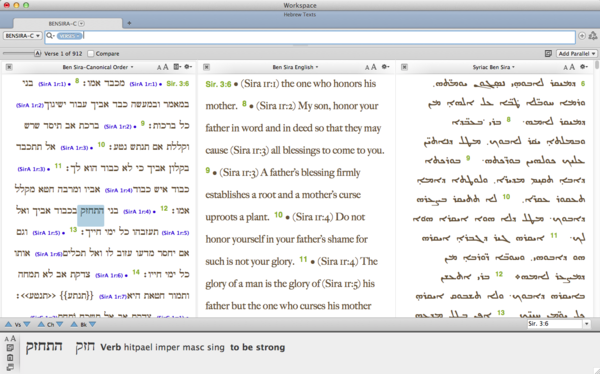Screen dimensions: 600x374
Task: Click the Sir. 3:6 go-to verse box
Action: 555,324
